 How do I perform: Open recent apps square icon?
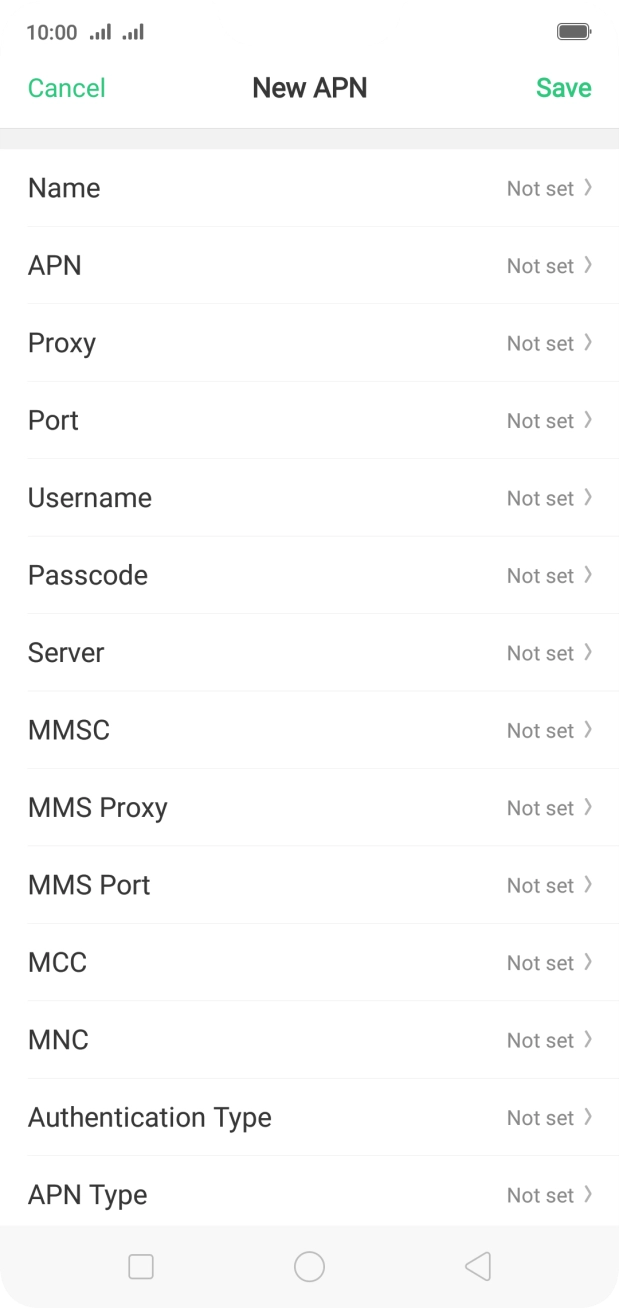click(141, 1267)
